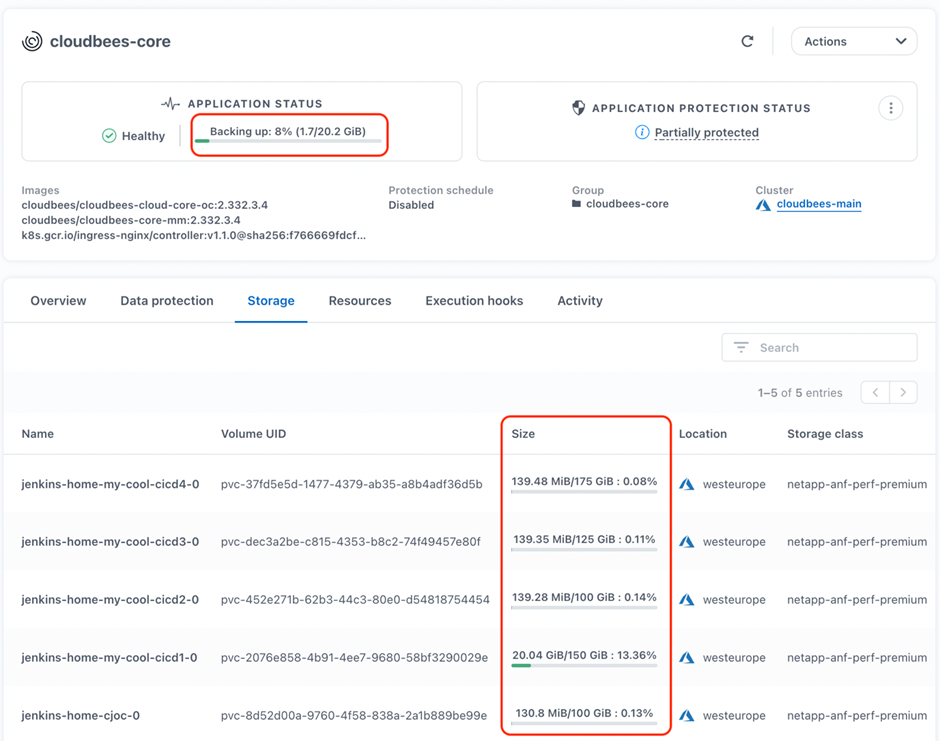Select volume jenkins-home-cjoc-0

point(80,715)
